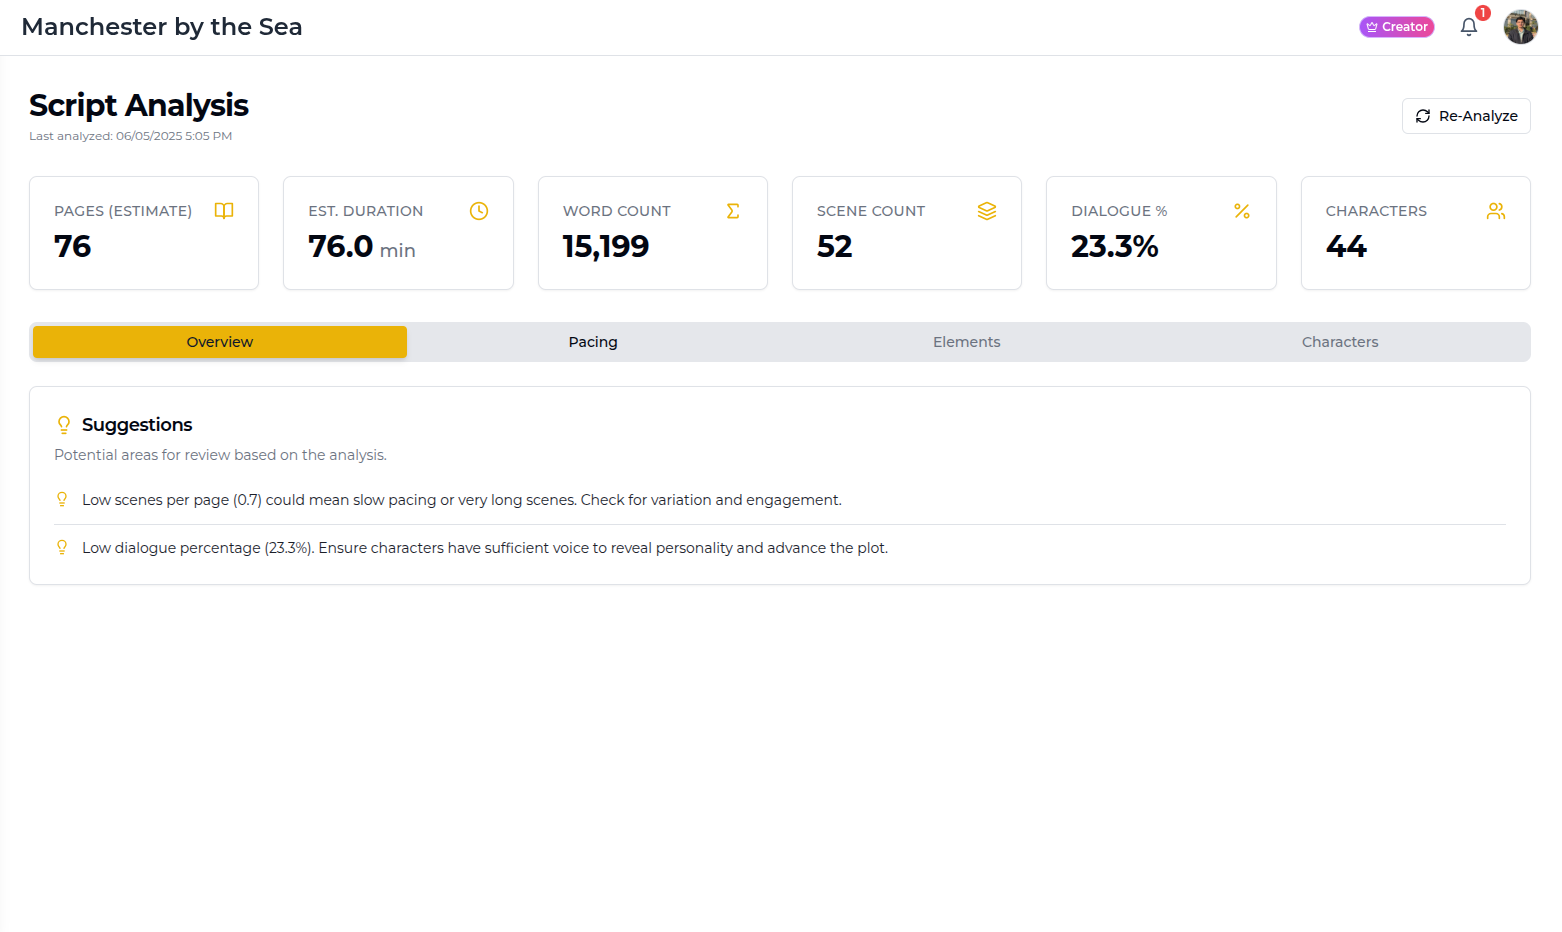Viewport: 1562px width, 932px height.
Task: Select the Characters tab
Action: pyautogui.click(x=1340, y=342)
